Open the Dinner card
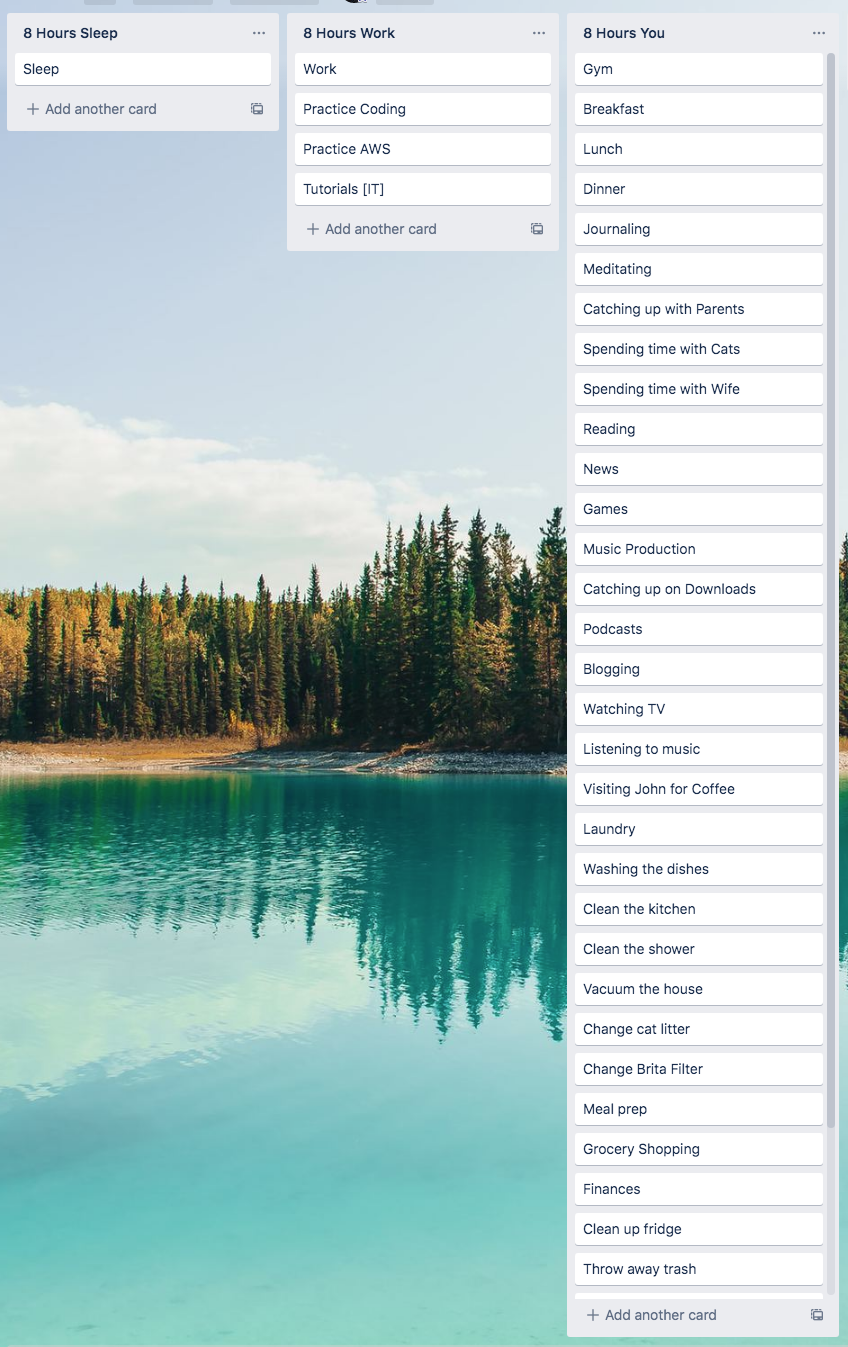 click(699, 189)
